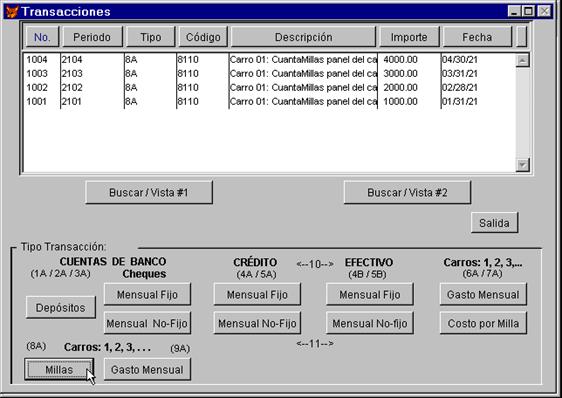This screenshot has height=398, width=562.
Task: Open Gasto Mensual labeled (9A)
Action: pos(147,369)
